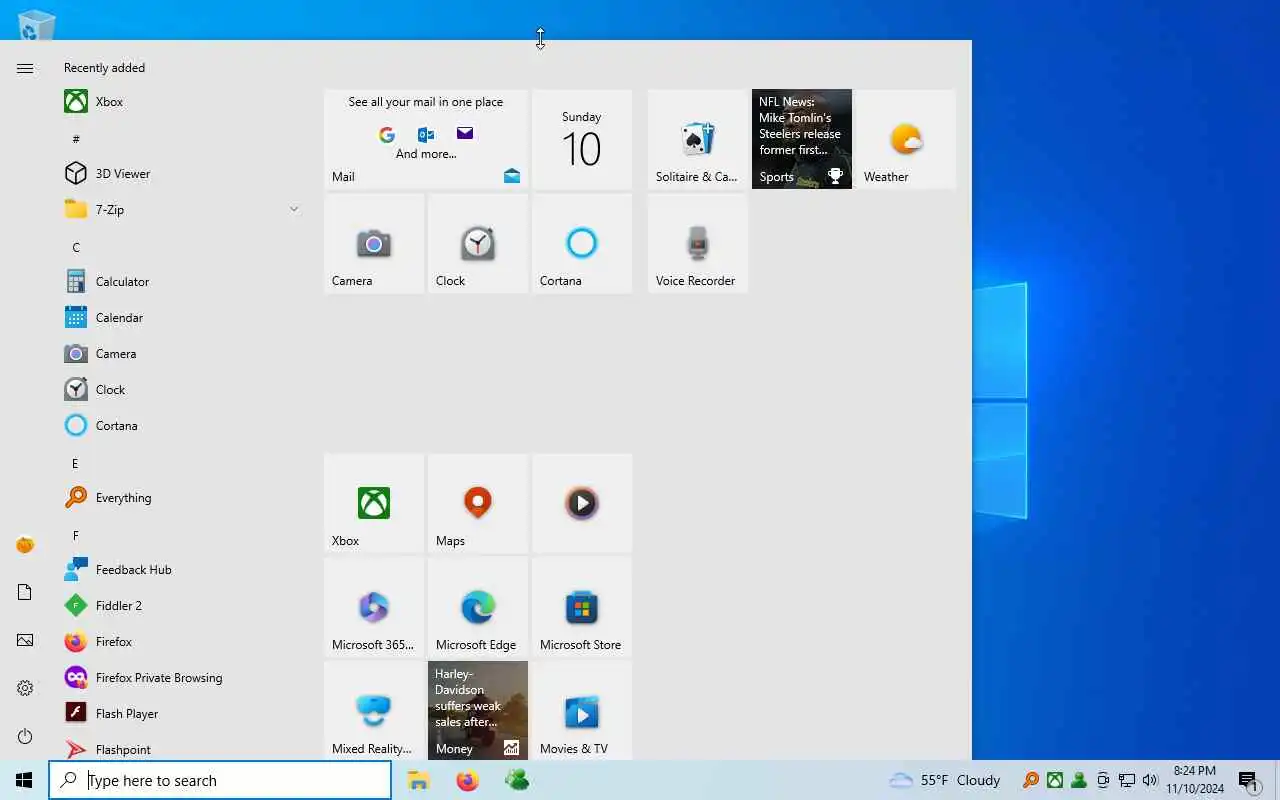
Task: Launch Camera from the app list
Action: pos(180,354)
